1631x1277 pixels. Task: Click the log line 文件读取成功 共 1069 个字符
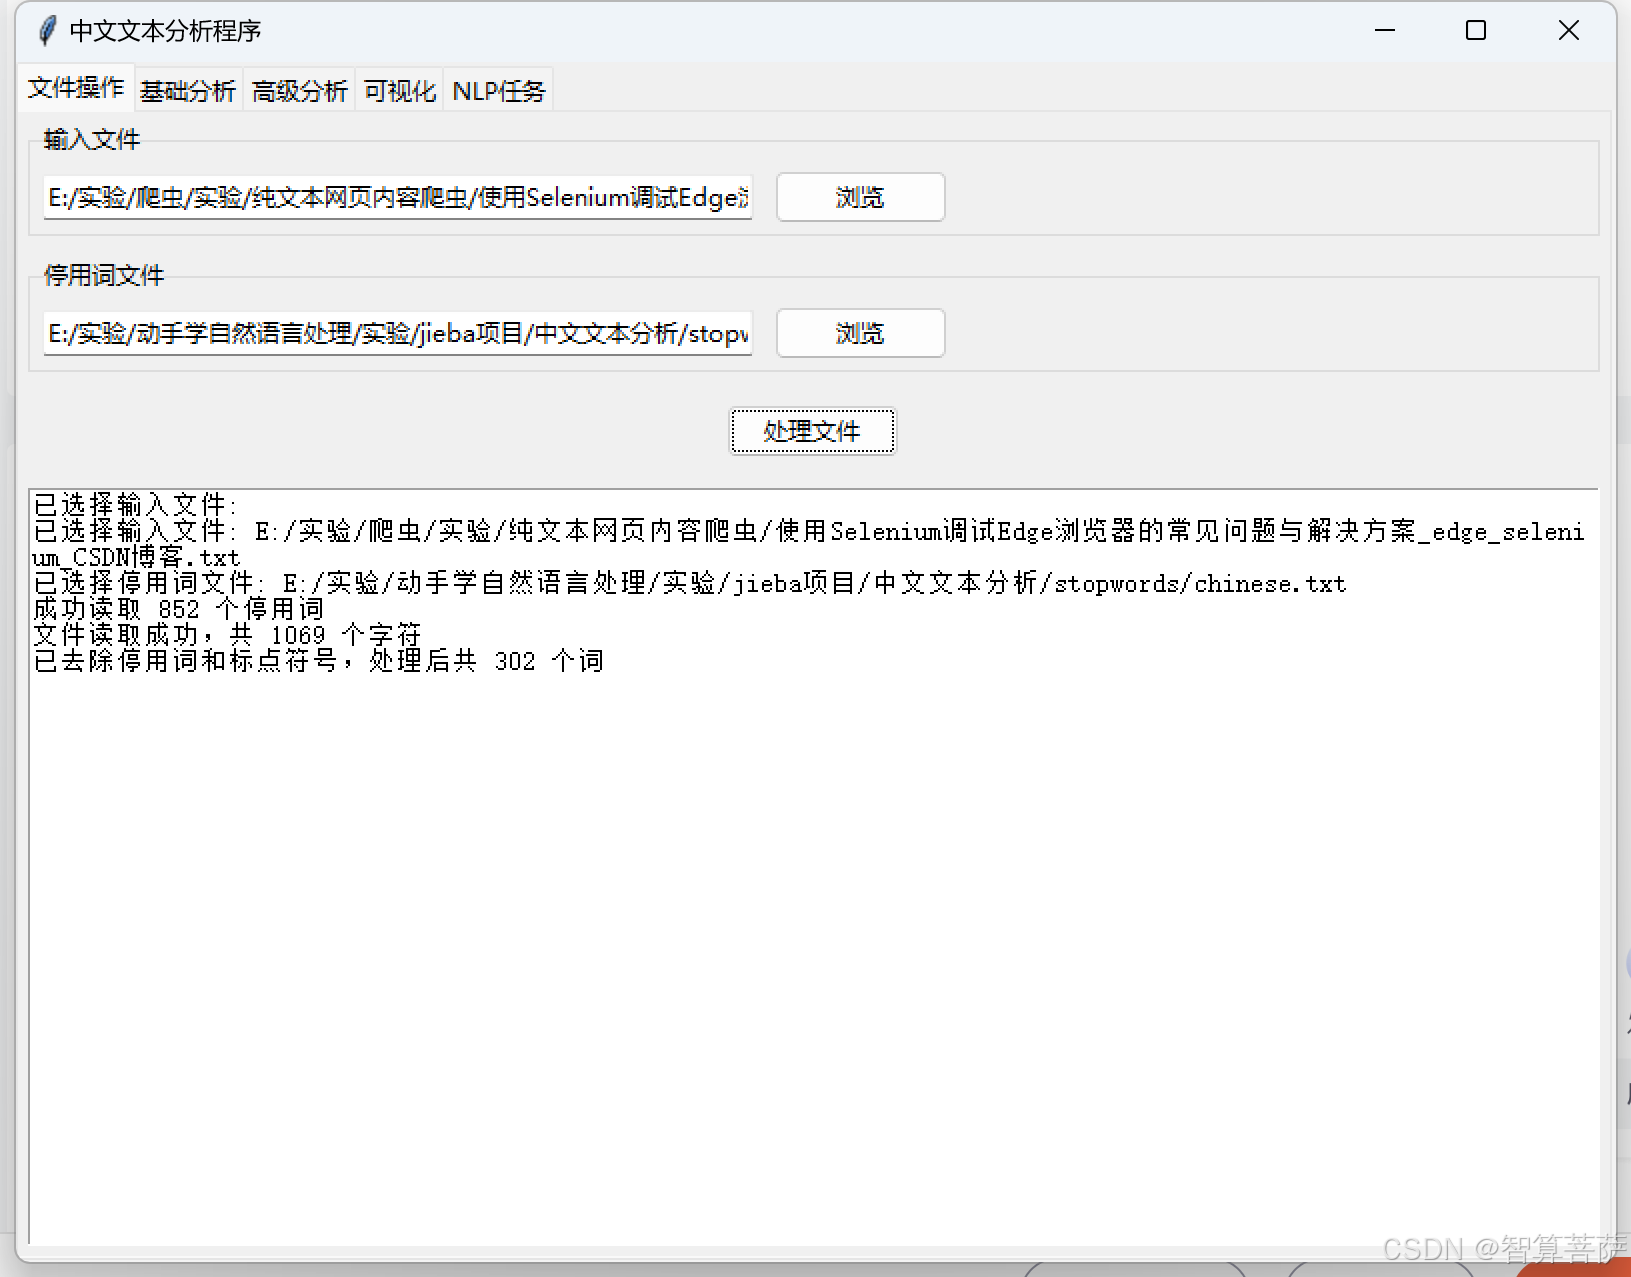pos(228,635)
